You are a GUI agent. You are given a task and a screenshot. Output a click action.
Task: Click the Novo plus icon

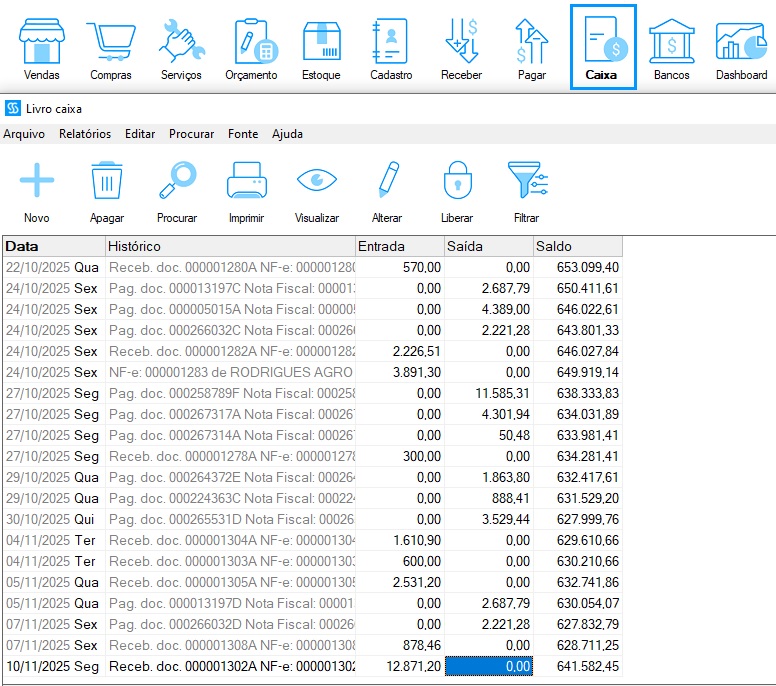[x=37, y=182]
